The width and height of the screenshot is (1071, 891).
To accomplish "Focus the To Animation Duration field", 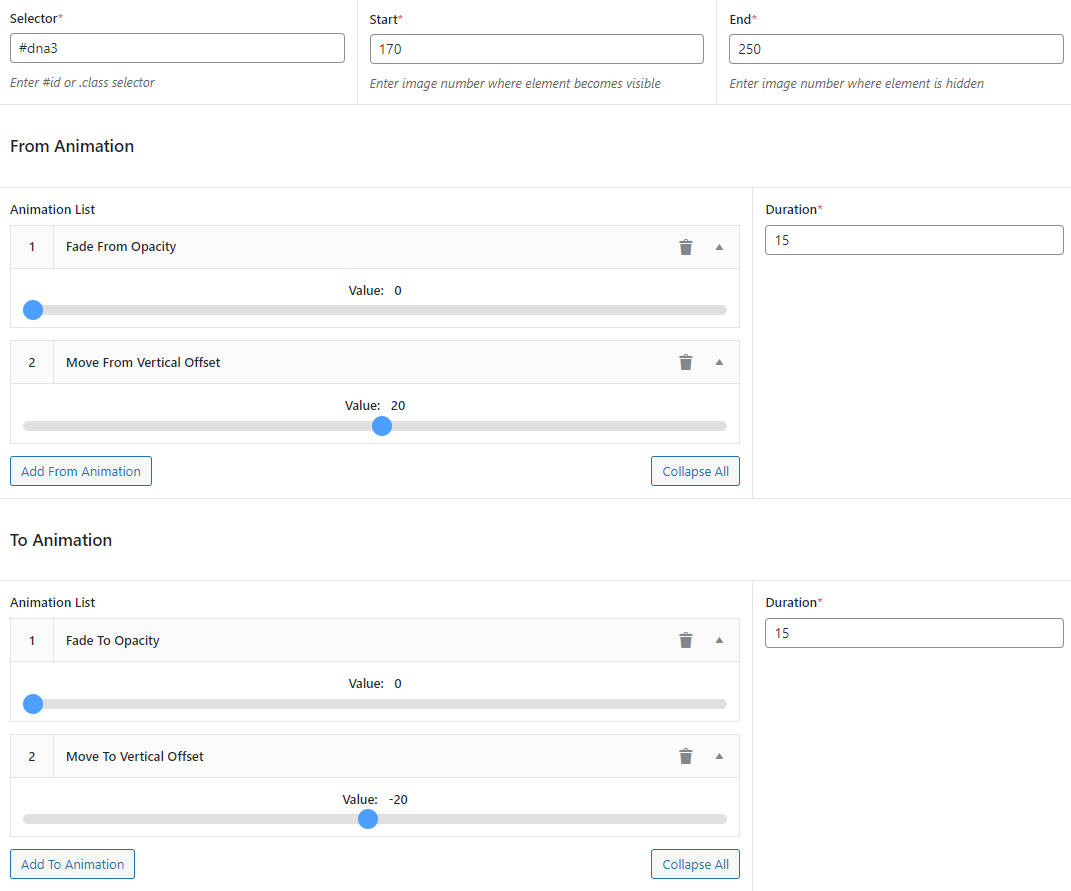I will click(x=914, y=633).
